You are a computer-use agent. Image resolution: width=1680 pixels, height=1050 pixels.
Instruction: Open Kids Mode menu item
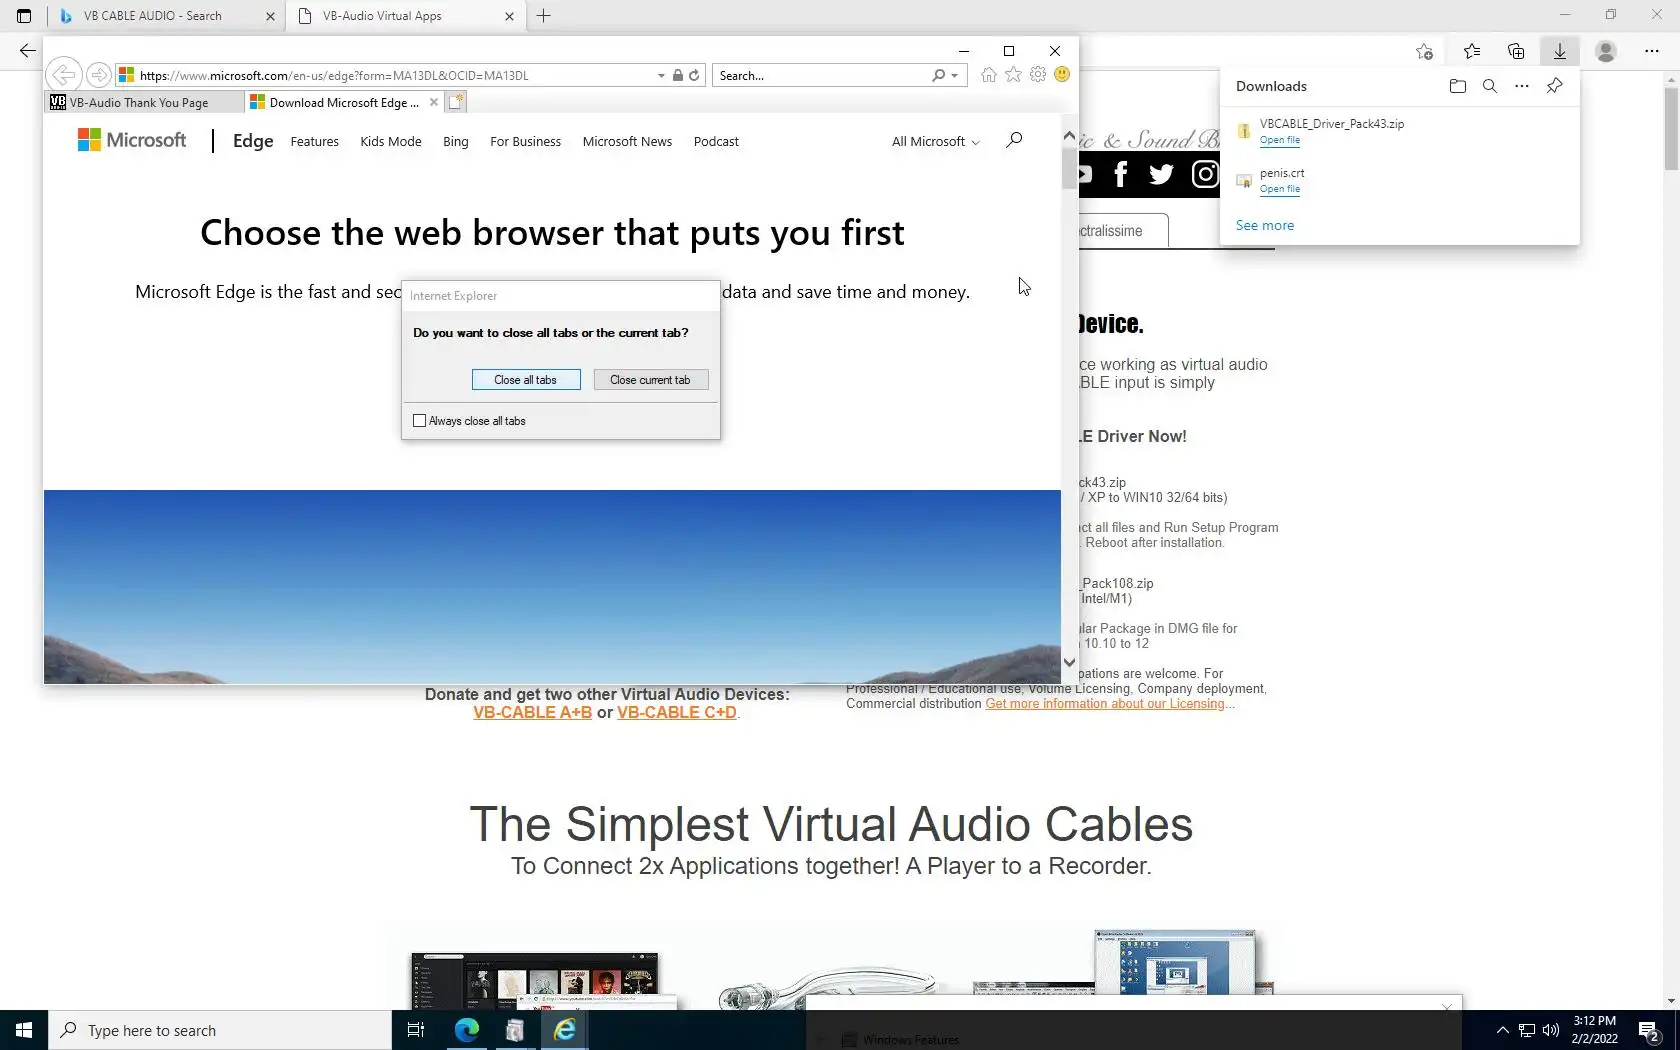coord(391,142)
